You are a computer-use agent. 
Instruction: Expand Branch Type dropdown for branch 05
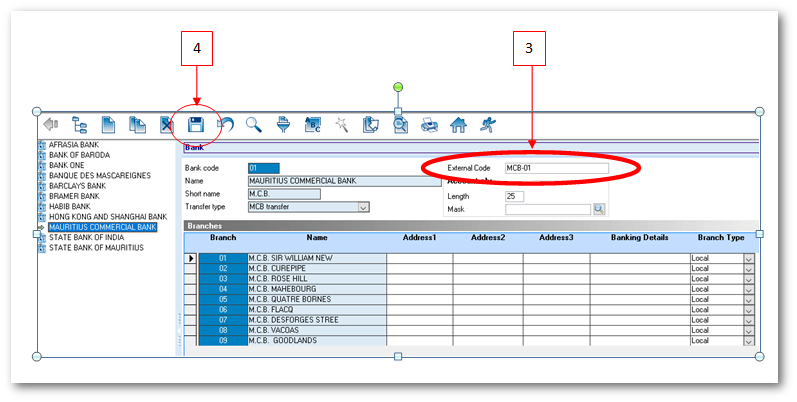click(748, 300)
